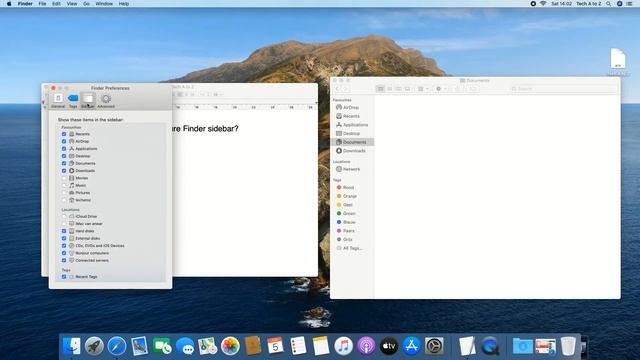Open the View menu
This screenshot has width=640, height=360.
pyautogui.click(x=72, y=4)
